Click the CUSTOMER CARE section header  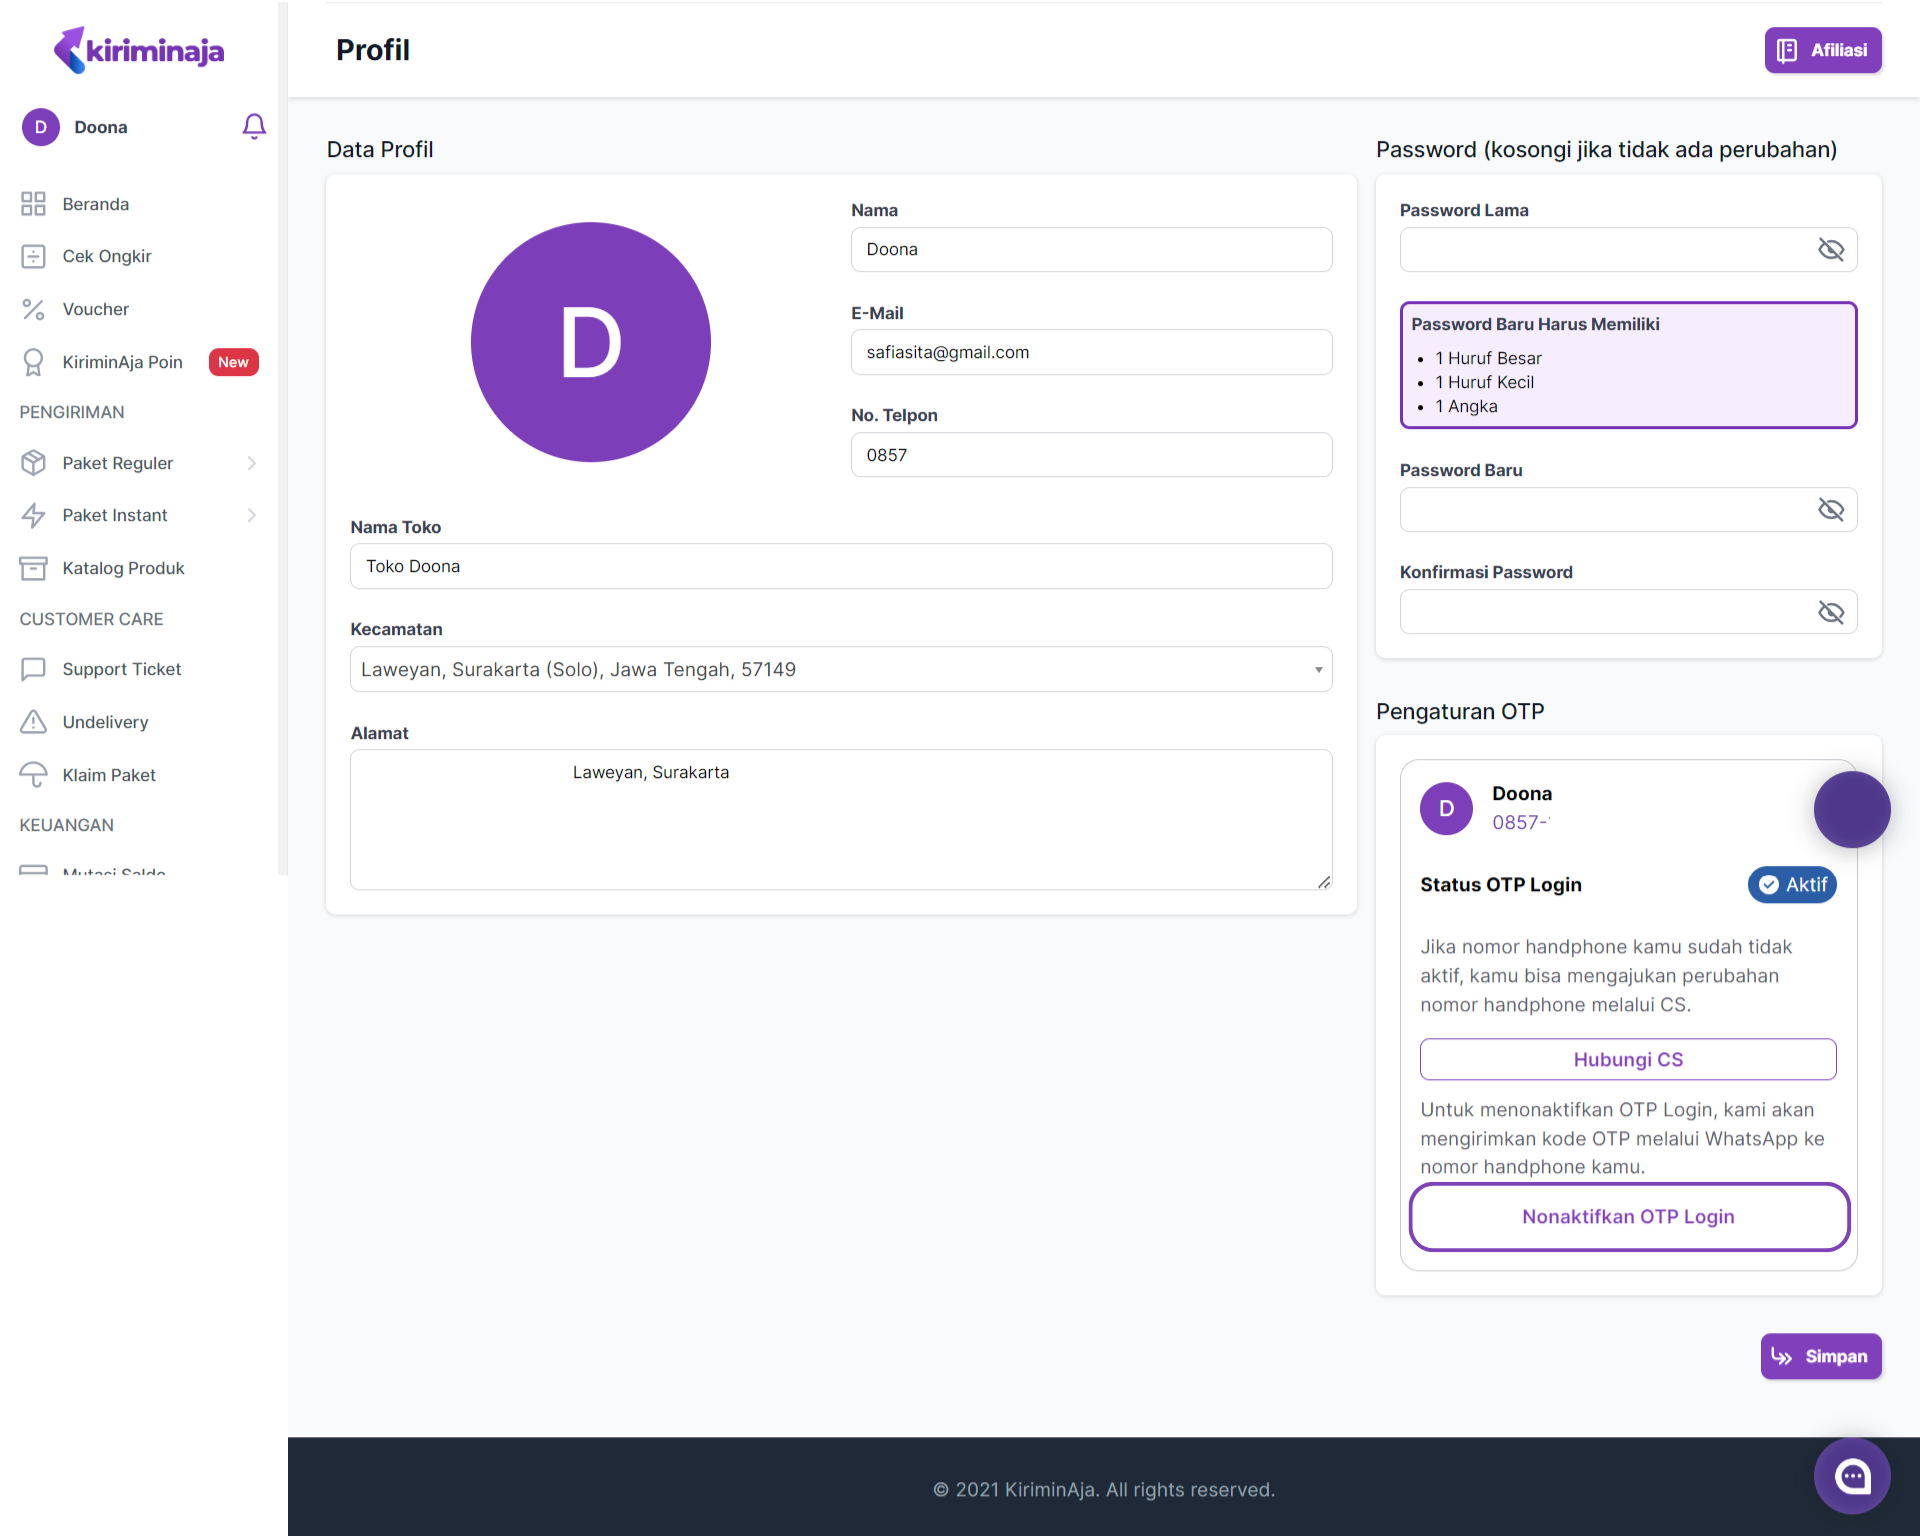click(91, 619)
